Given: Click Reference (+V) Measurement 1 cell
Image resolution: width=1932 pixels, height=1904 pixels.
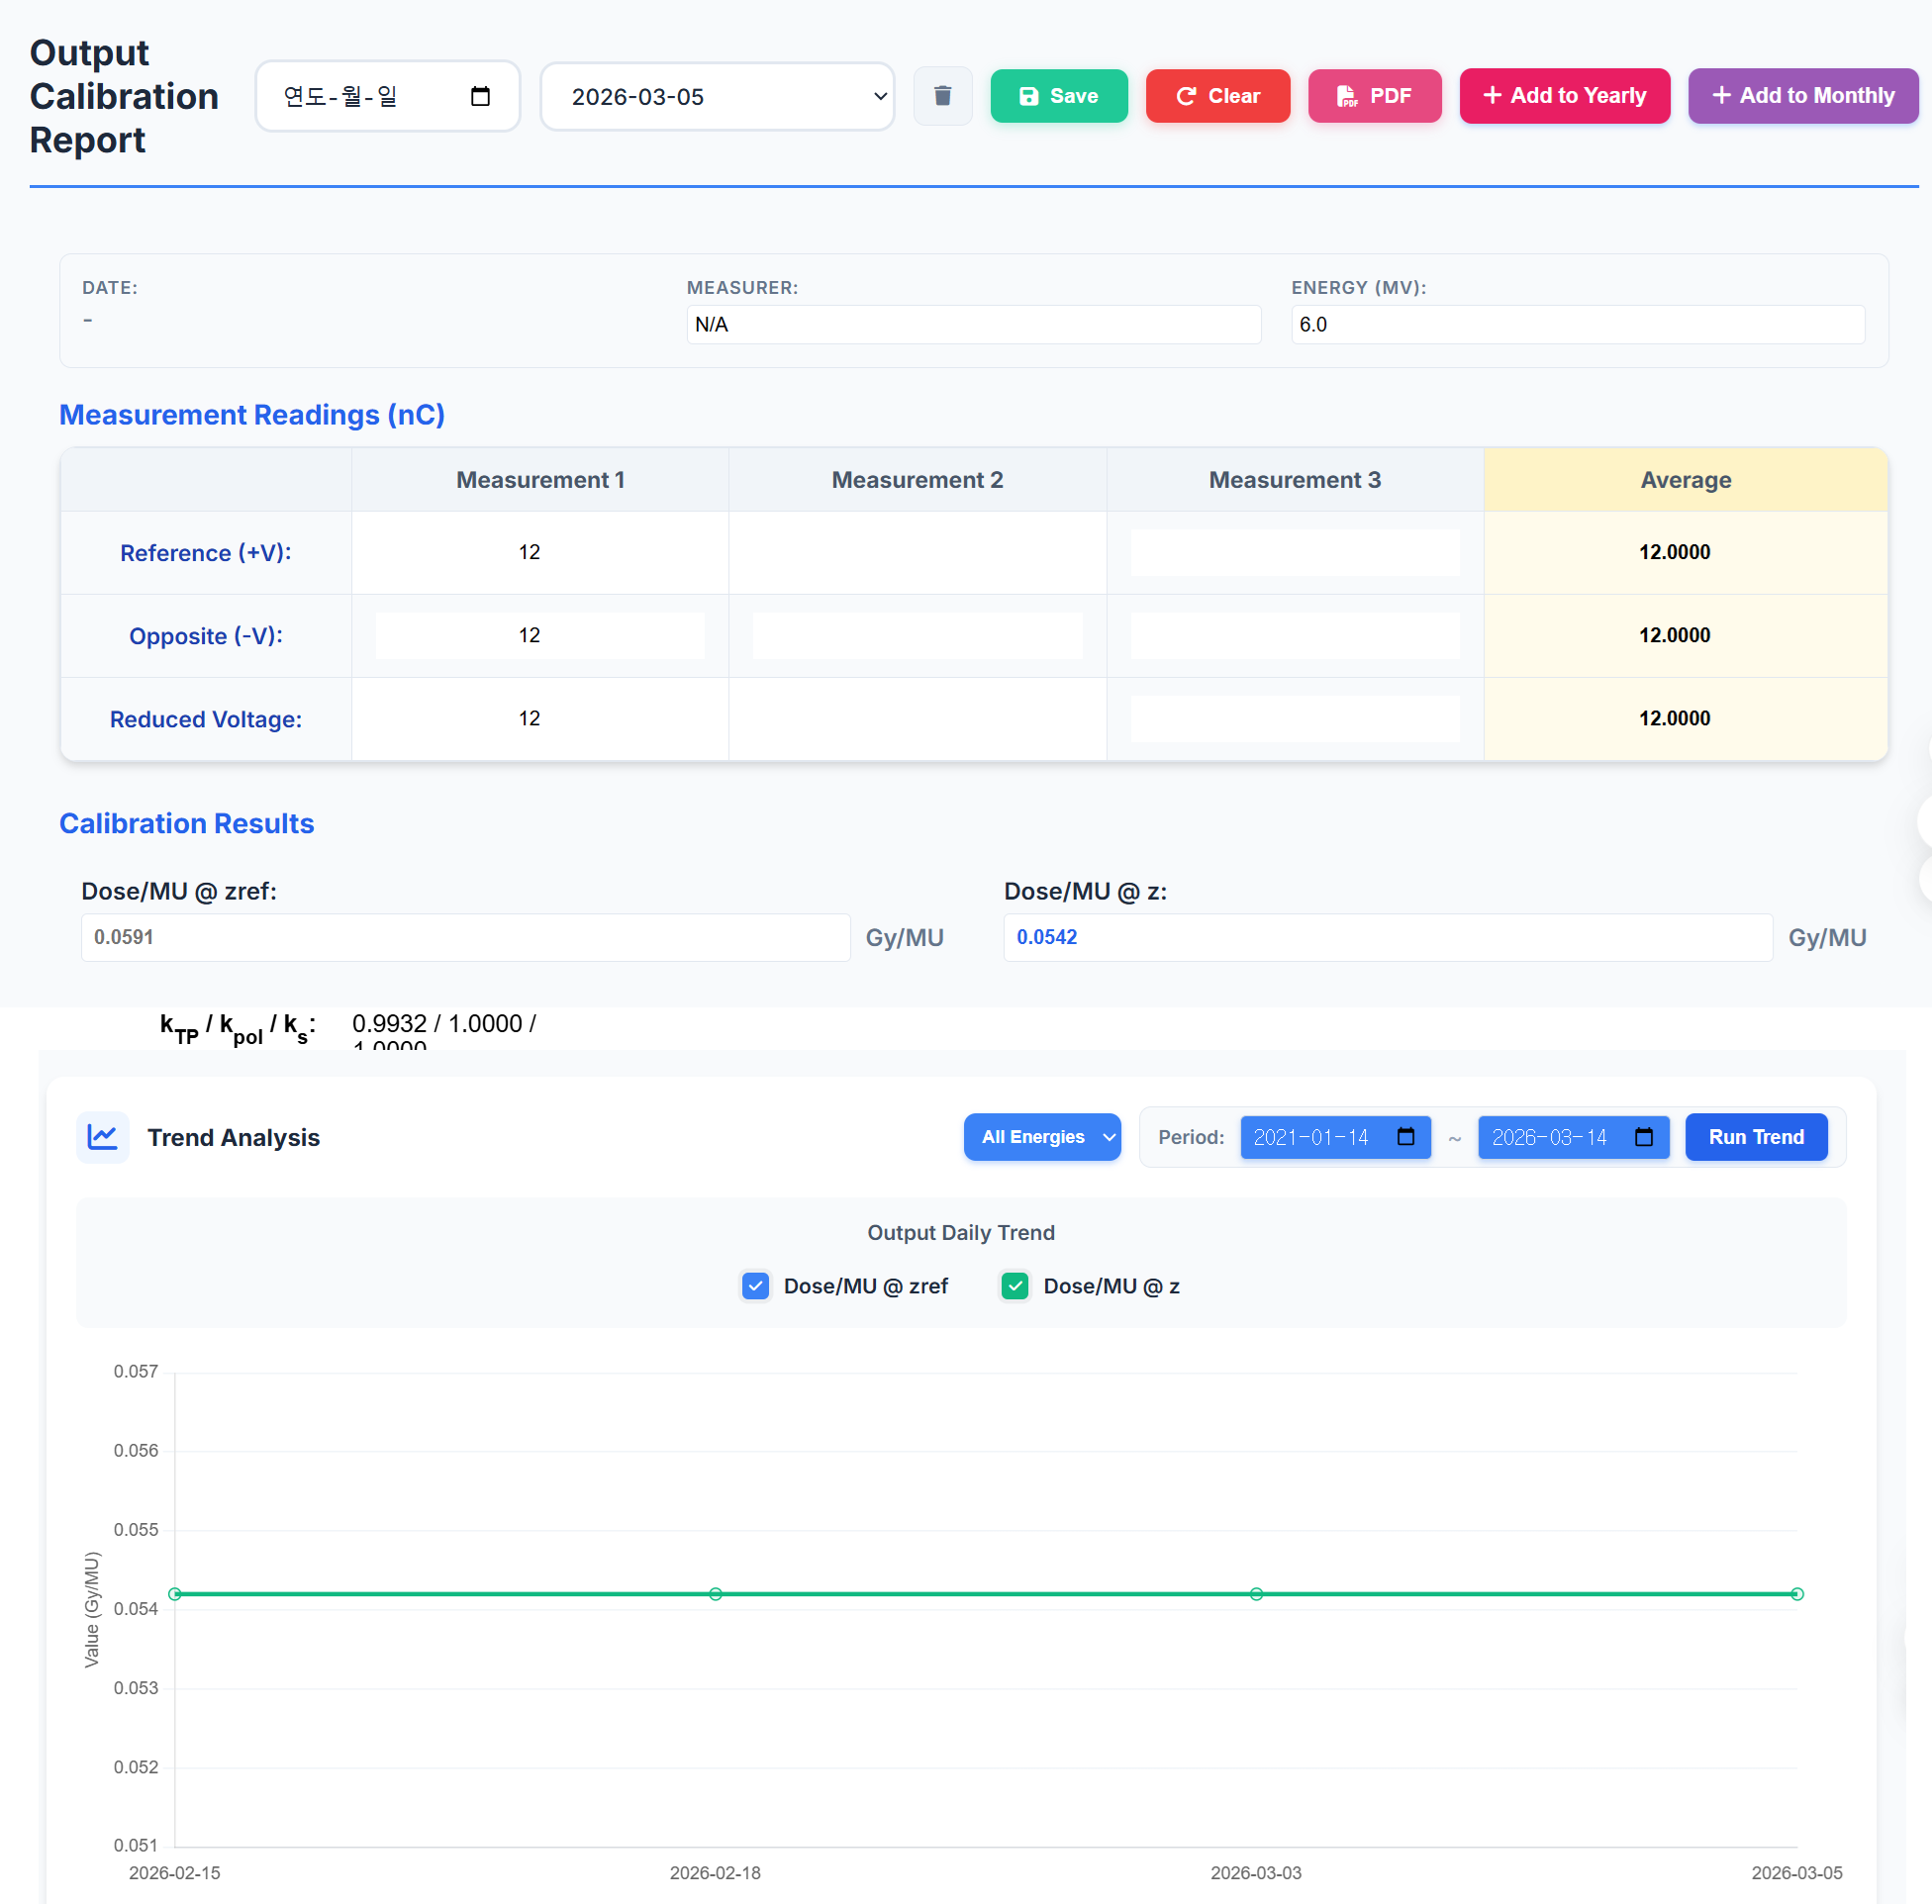Looking at the screenshot, I should 540,552.
